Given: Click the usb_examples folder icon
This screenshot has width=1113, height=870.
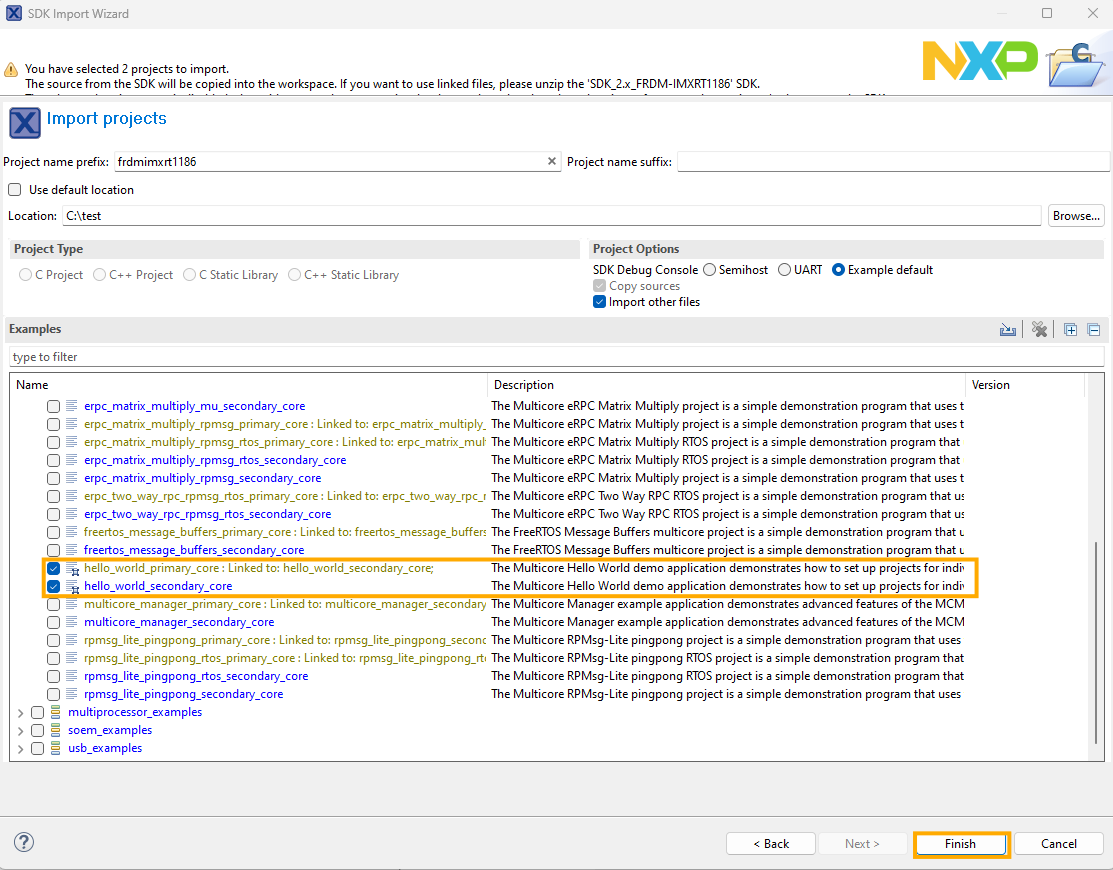Looking at the screenshot, I should (55, 748).
